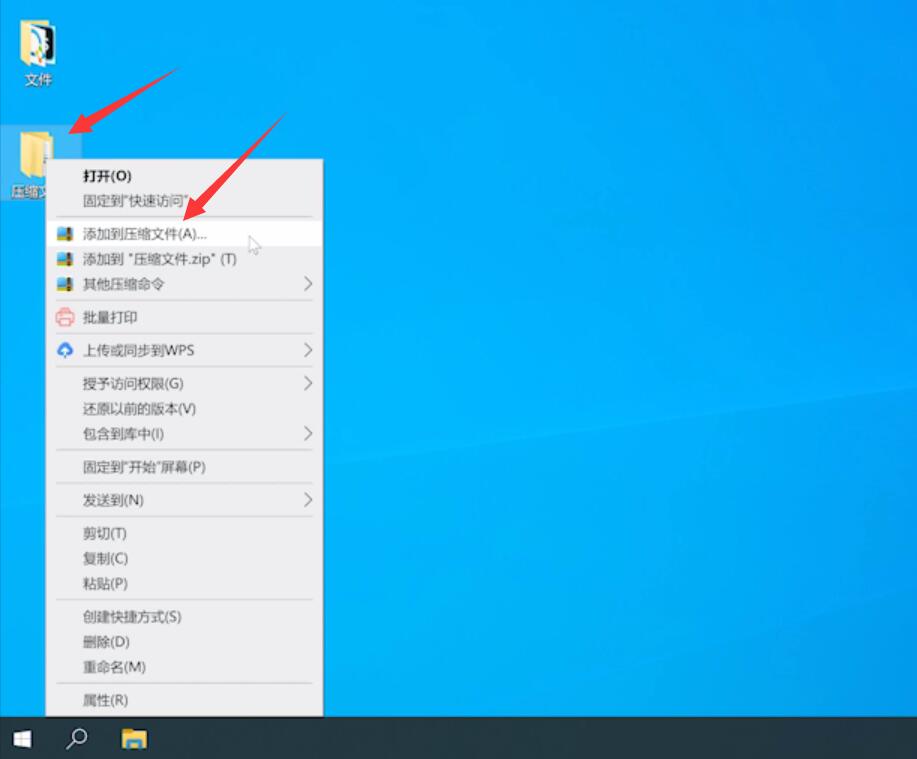This screenshot has width=917, height=759.
Task: Select 添加到压缩文件(A)... menu entry
Action: [x=184, y=234]
